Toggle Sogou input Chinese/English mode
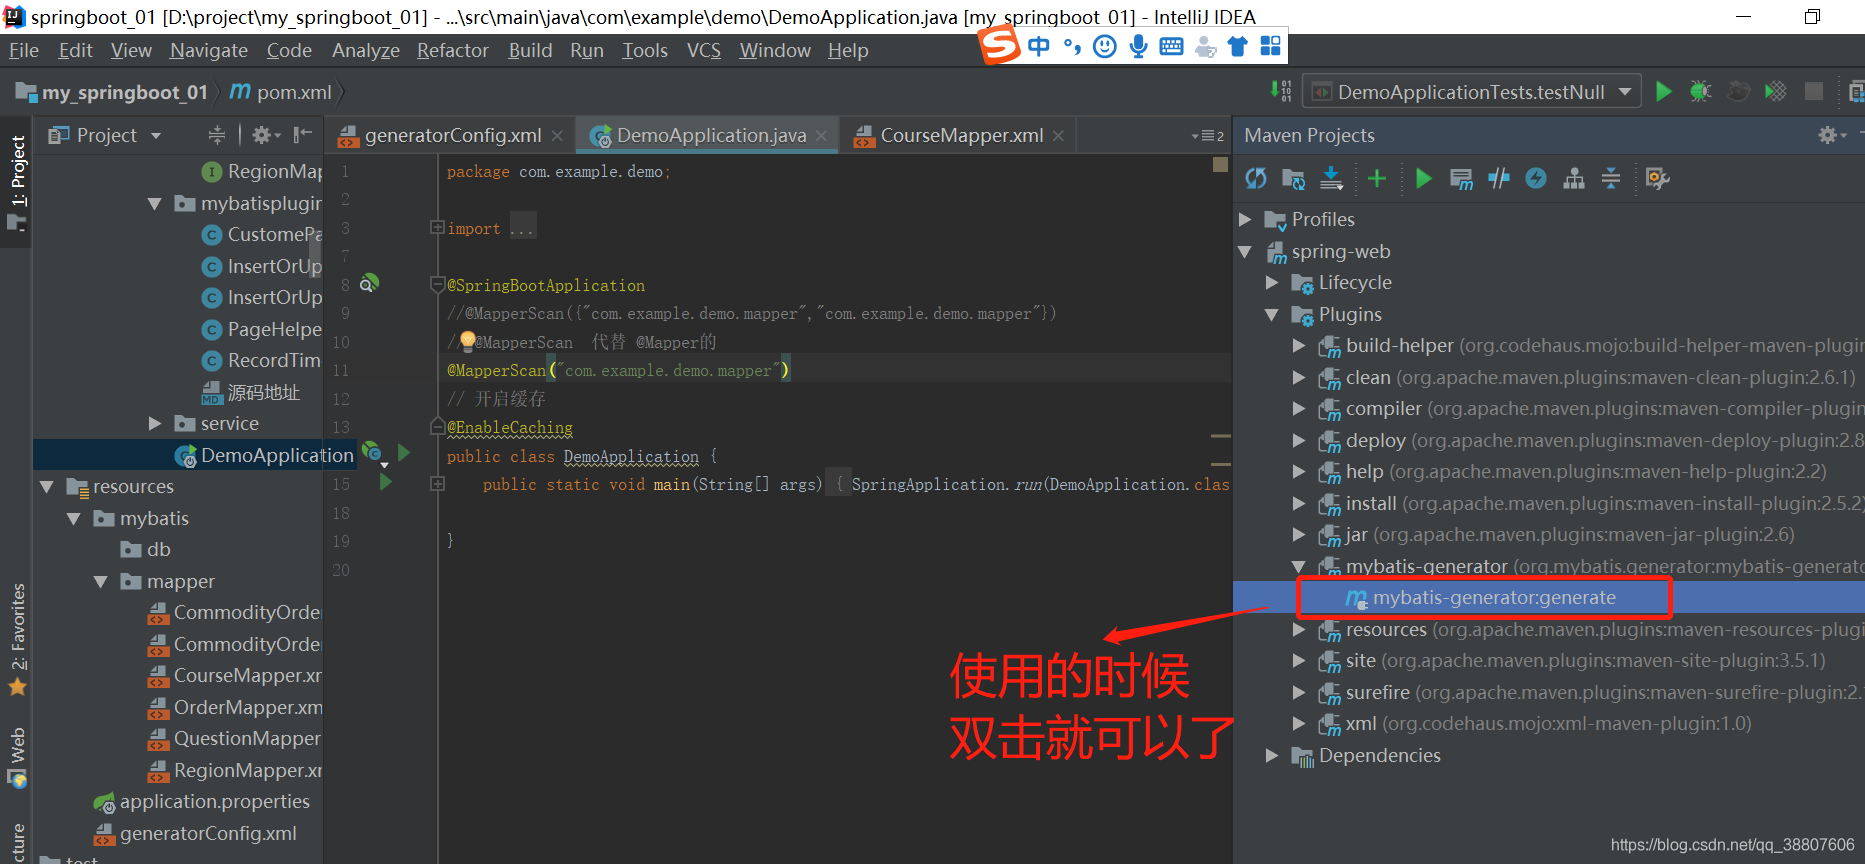The width and height of the screenshot is (1865, 864). [1039, 46]
